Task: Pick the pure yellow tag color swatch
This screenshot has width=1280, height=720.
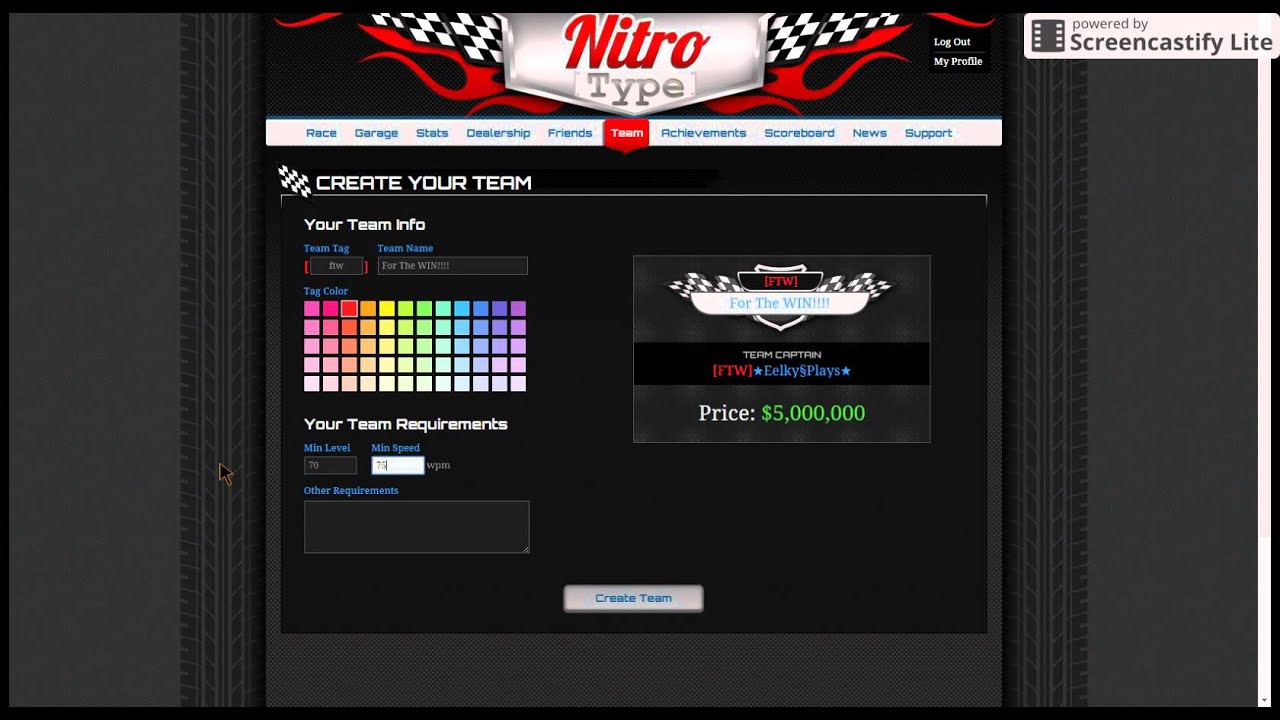Action: click(386, 309)
